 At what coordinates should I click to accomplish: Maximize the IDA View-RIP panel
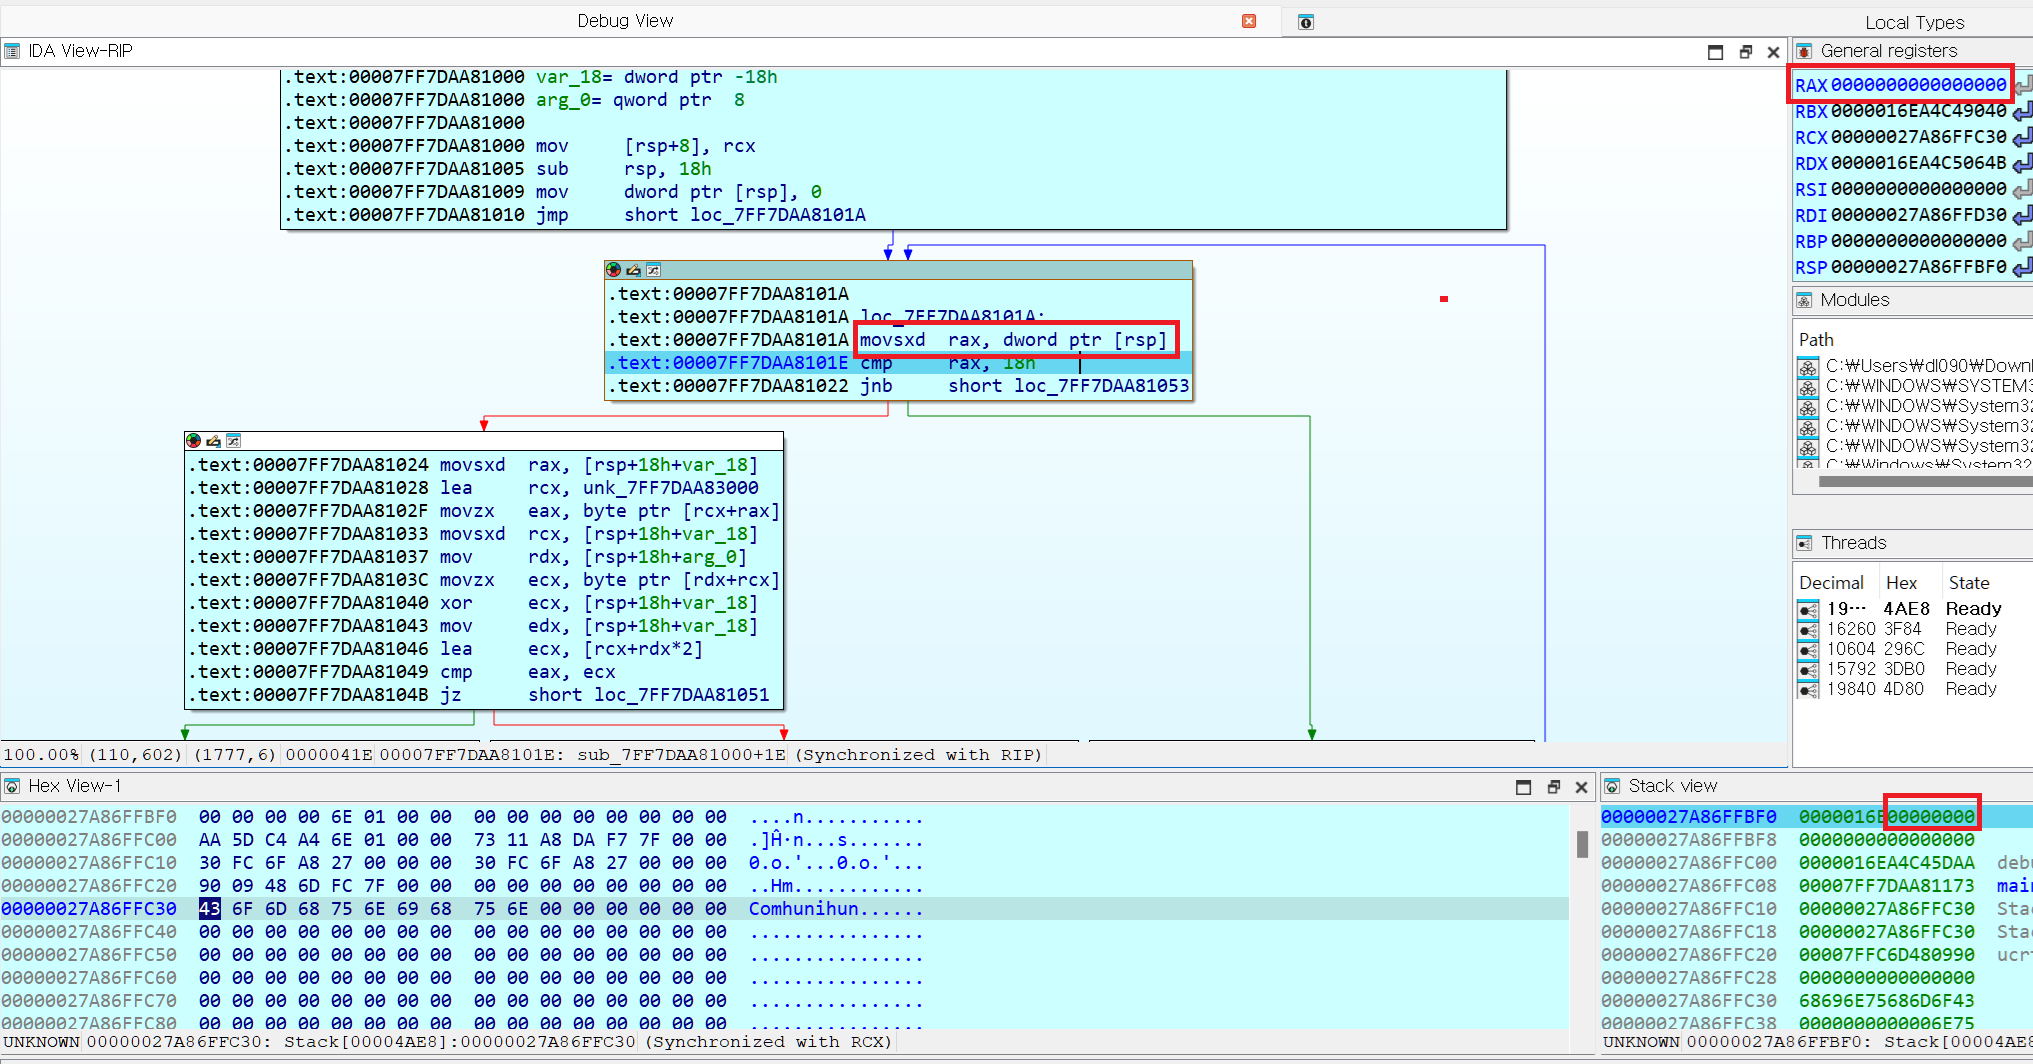pyautogui.click(x=1715, y=52)
